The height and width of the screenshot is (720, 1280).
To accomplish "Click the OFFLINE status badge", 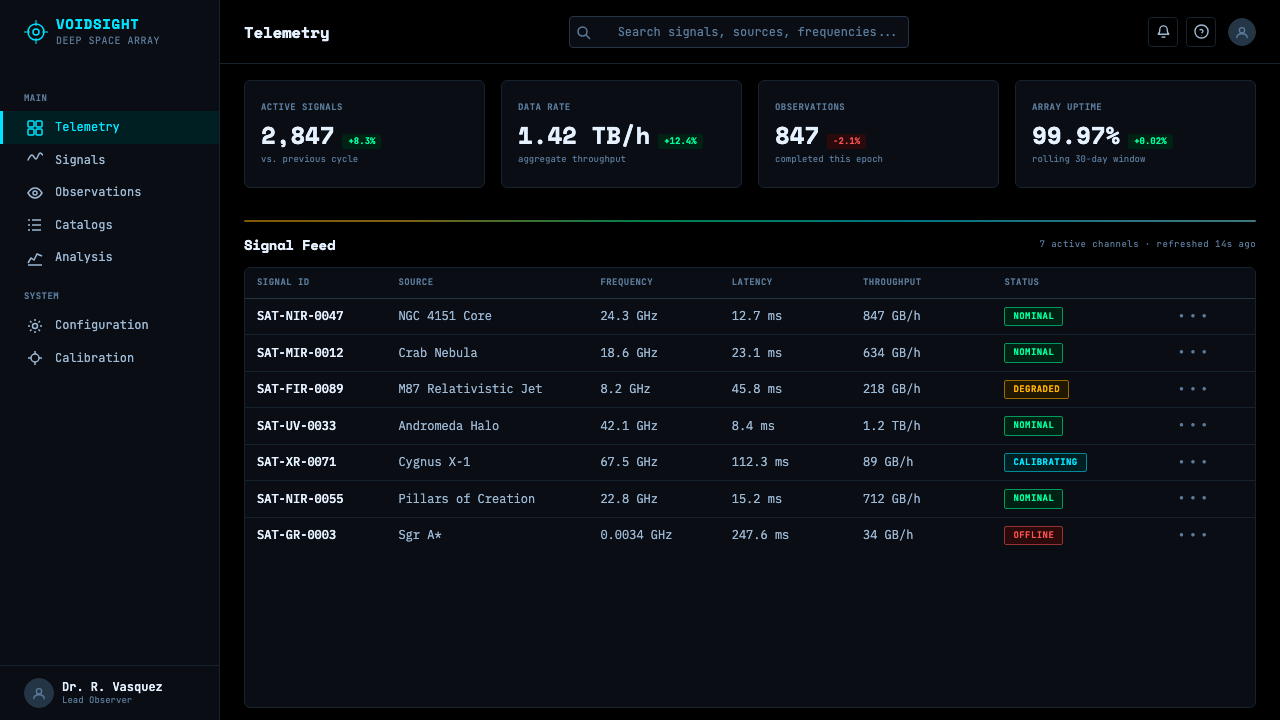I will (x=1033, y=535).
